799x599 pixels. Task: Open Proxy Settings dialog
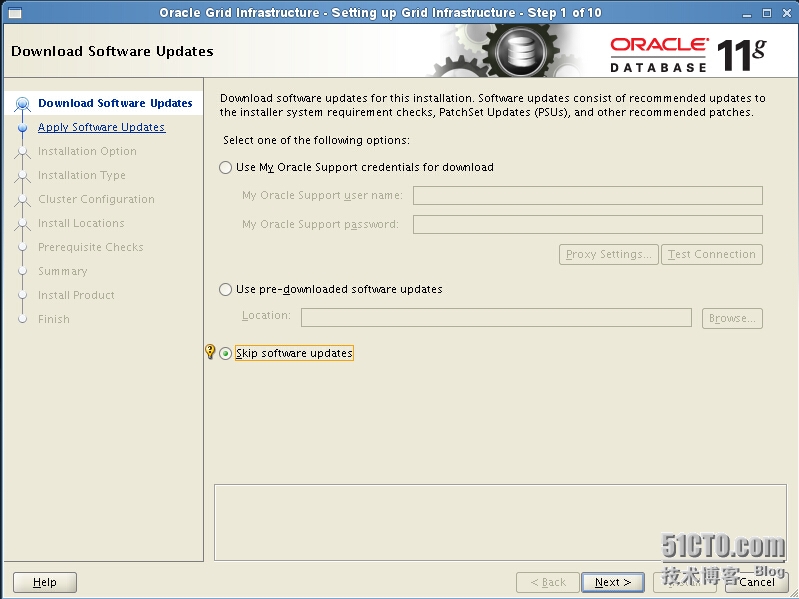[608, 254]
